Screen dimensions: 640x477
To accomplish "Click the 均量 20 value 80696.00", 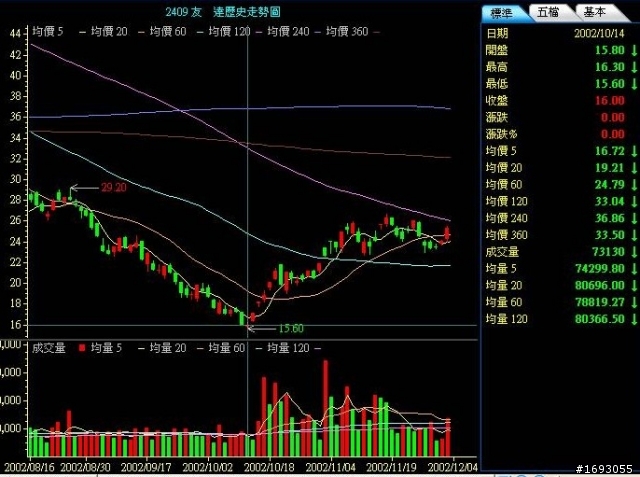I will tap(600, 285).
